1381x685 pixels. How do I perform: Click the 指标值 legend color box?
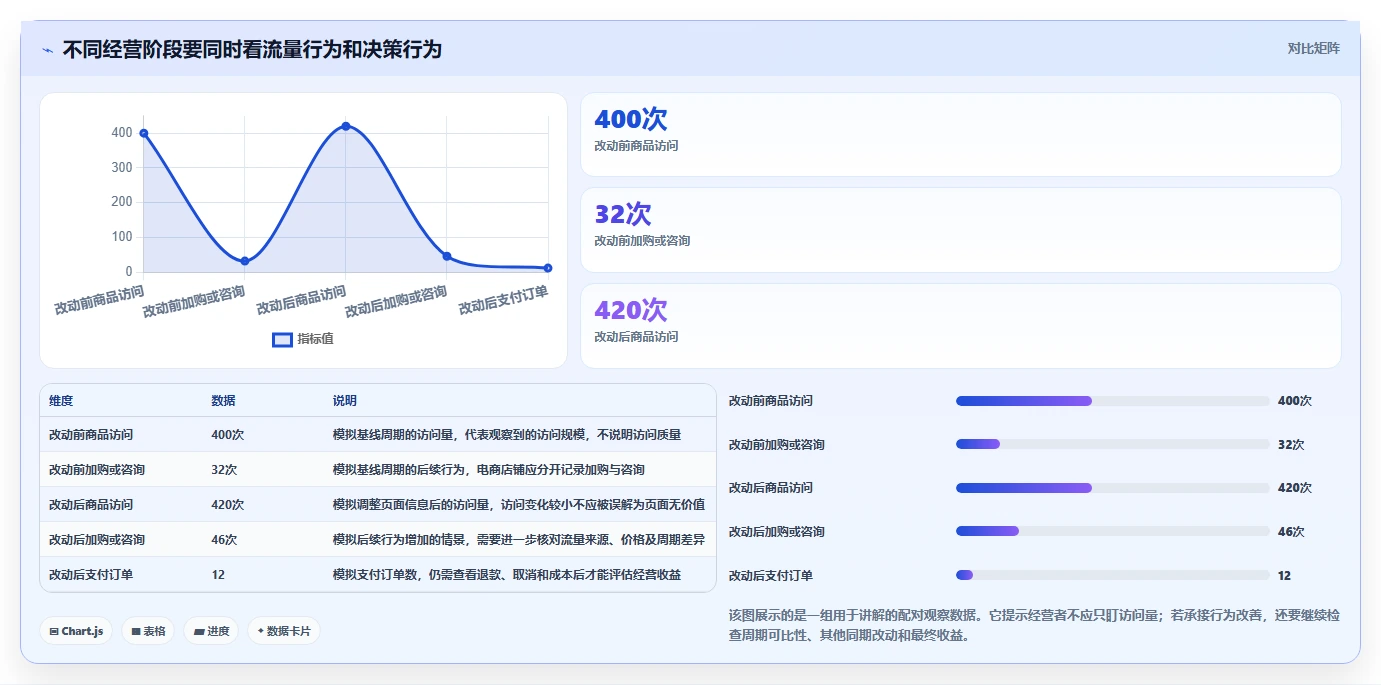(x=282, y=340)
